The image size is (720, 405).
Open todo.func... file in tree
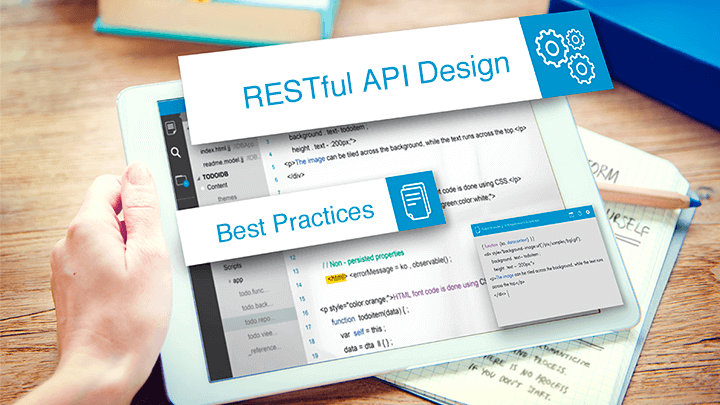click(254, 292)
